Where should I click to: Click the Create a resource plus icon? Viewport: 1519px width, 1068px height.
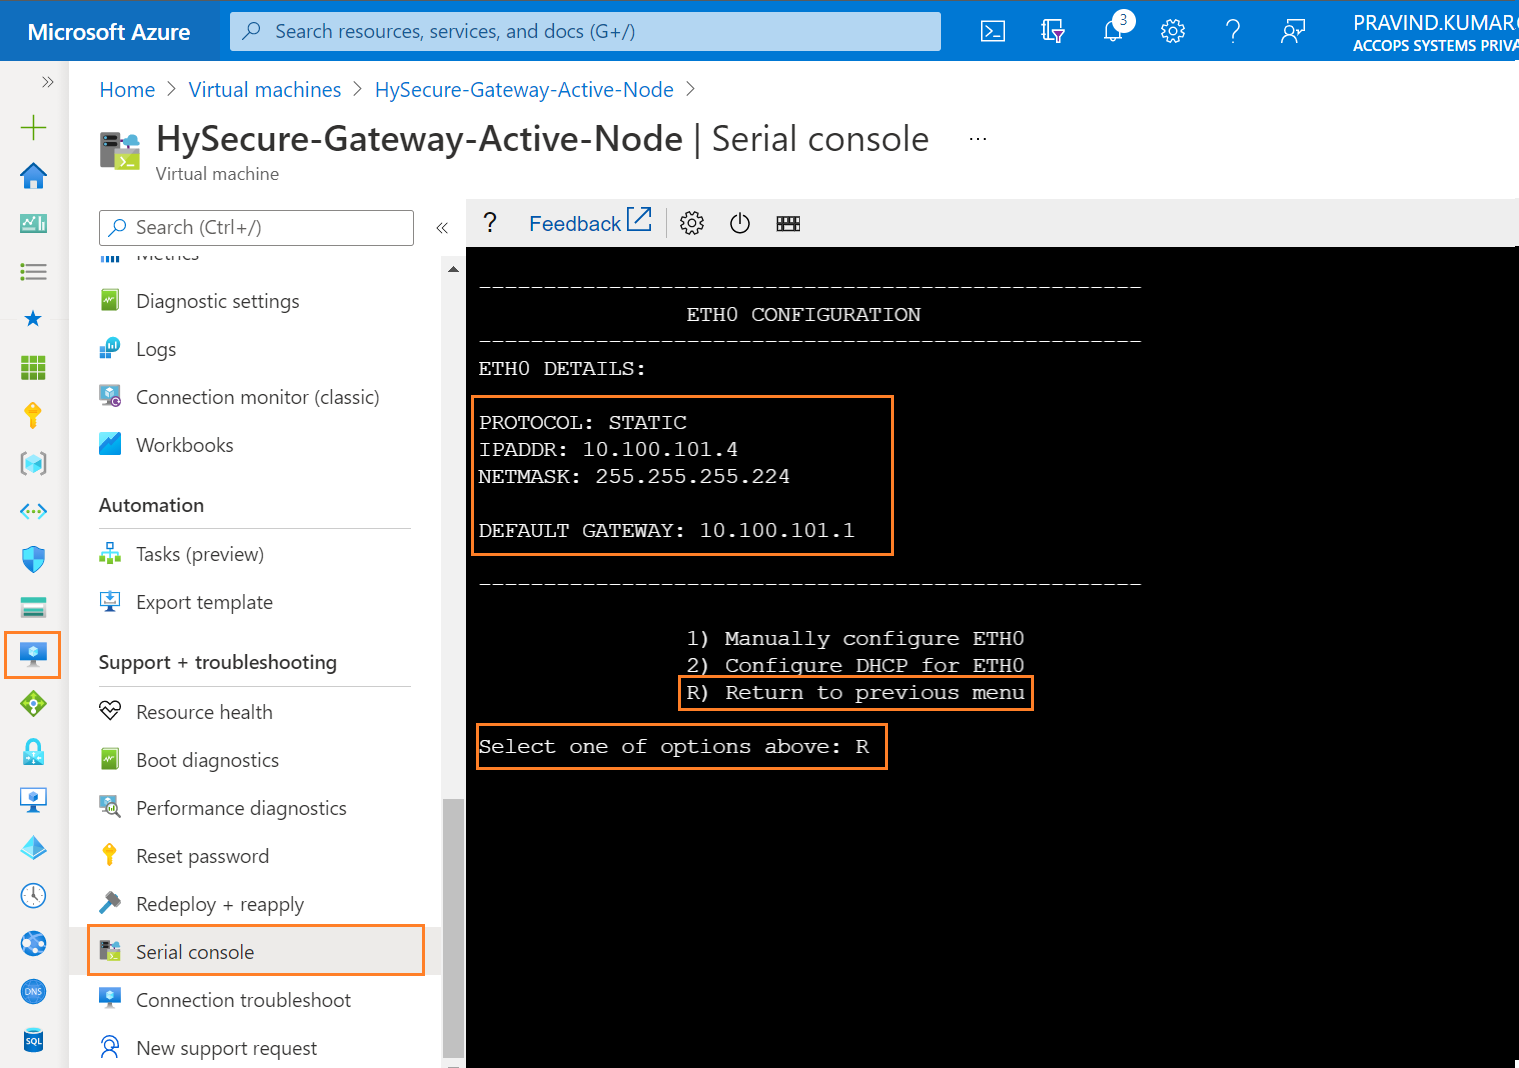click(x=33, y=127)
